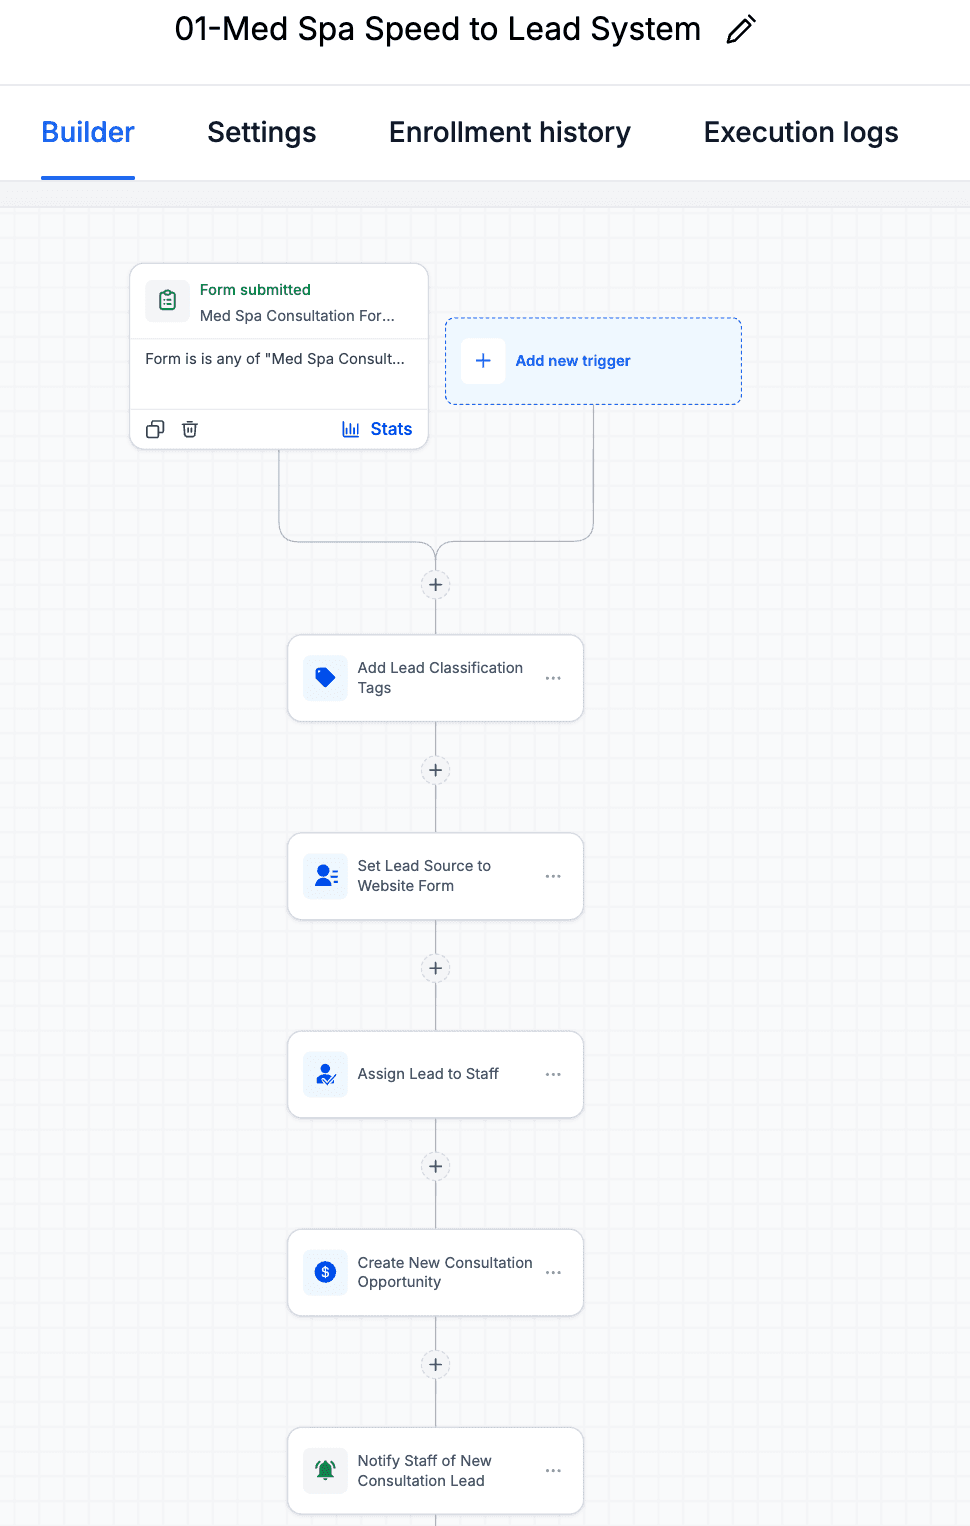This screenshot has height=1526, width=970.
Task: Add step below Add Lead Classification Tags
Action: pos(436,770)
